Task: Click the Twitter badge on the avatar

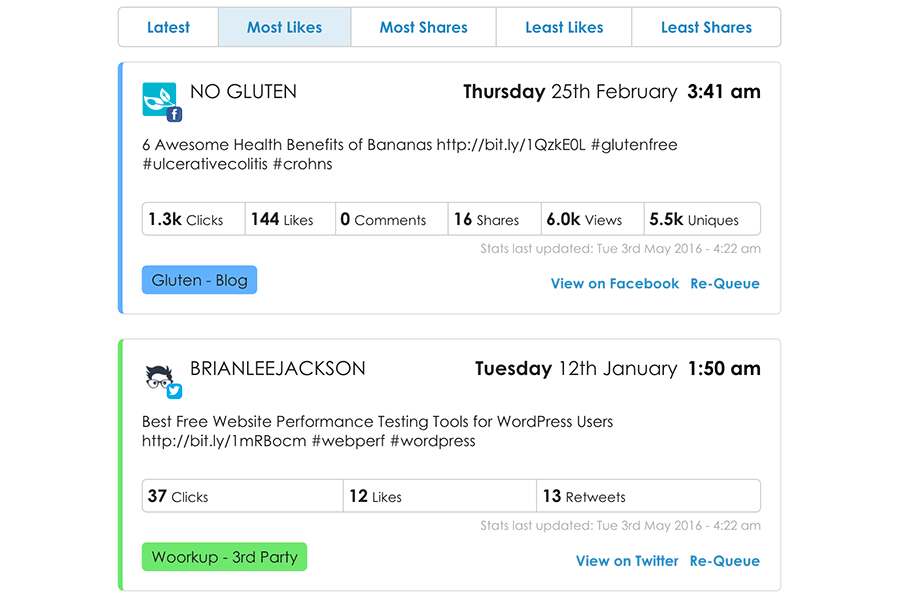Action: [174, 391]
